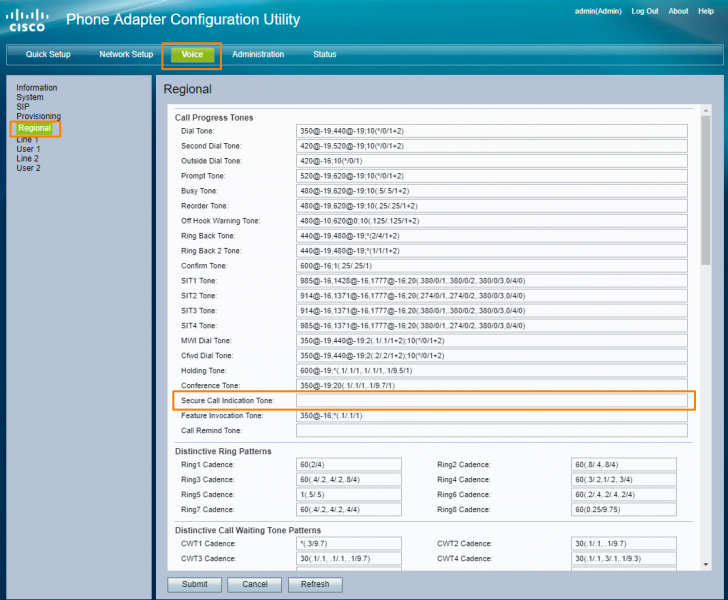Click the Outside Dial Tone field
Screen dimensions: 728x600
492,161
